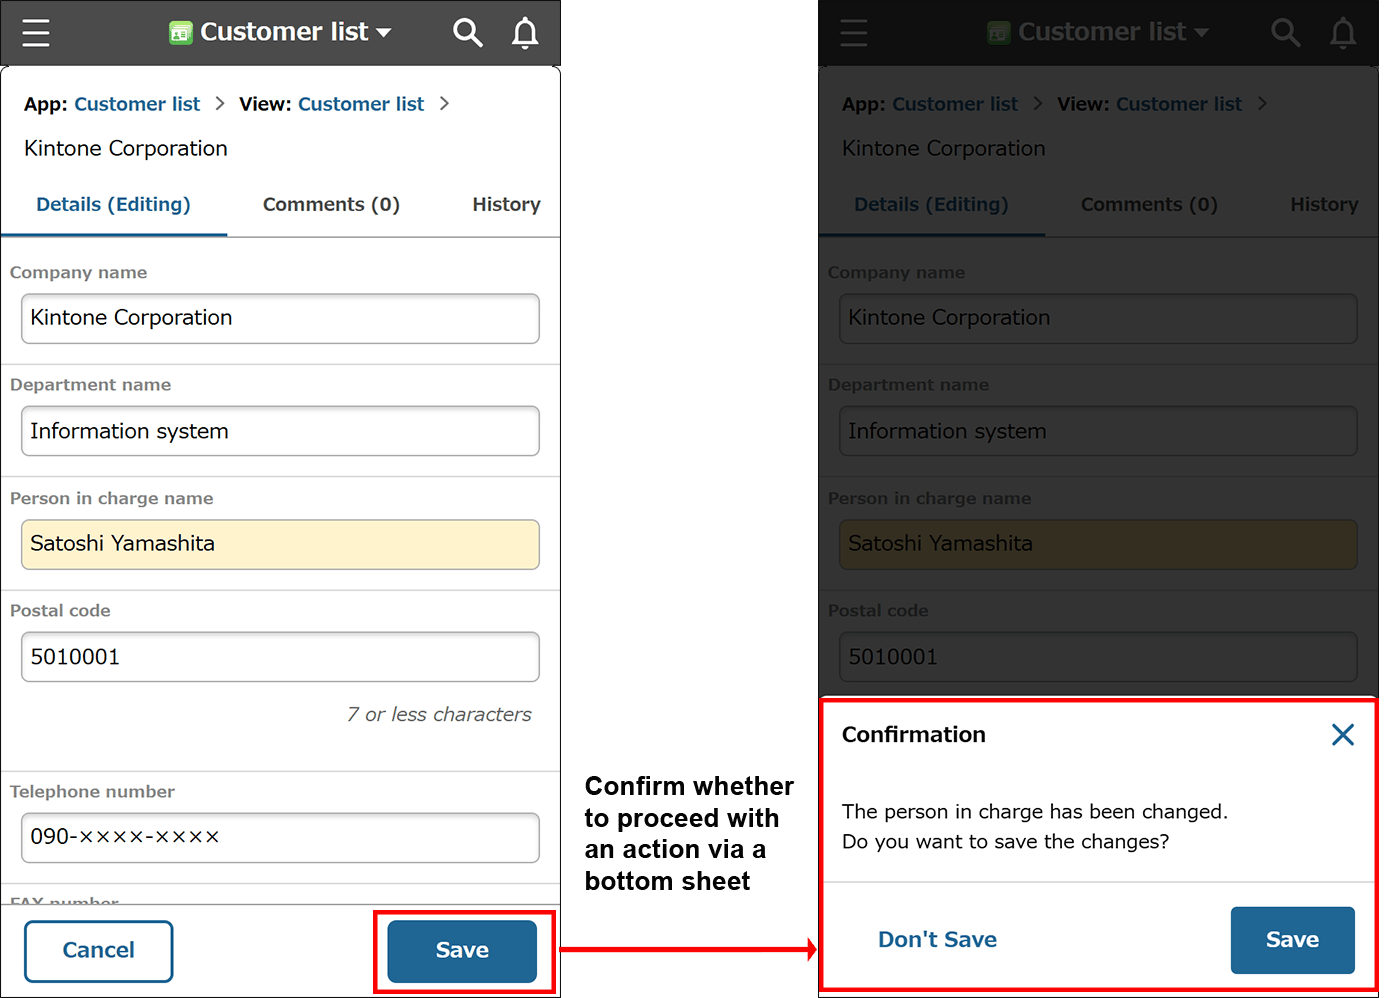Open the History tab on left screen

[506, 204]
